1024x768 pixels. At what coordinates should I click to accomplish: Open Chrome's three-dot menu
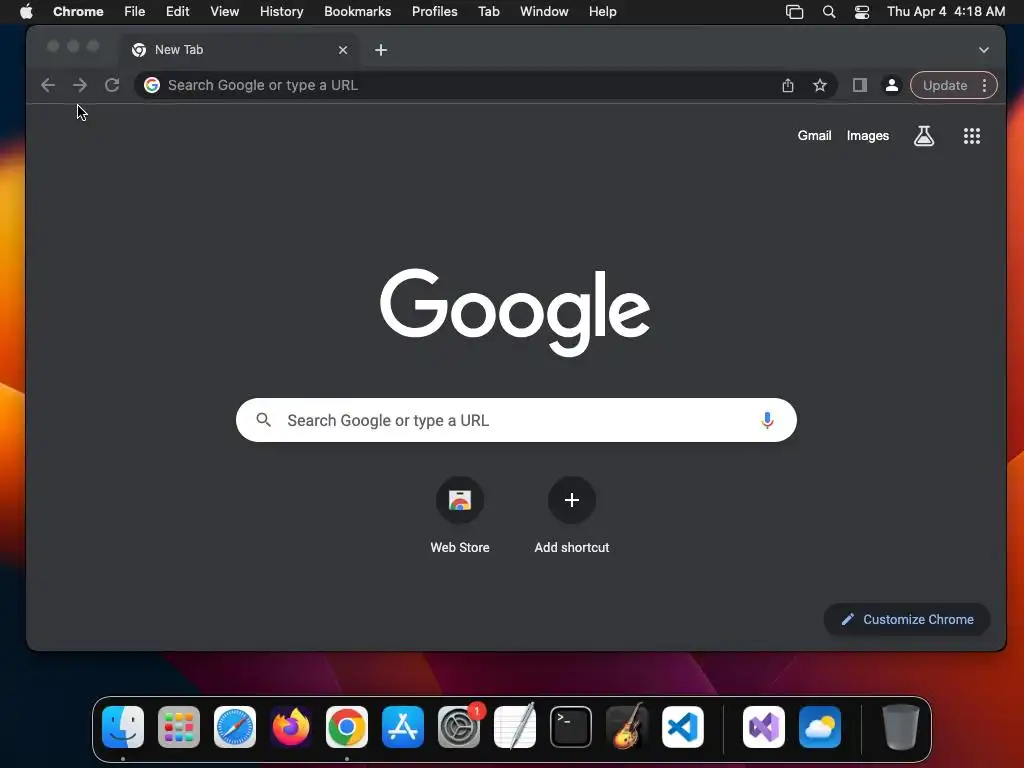(984, 85)
